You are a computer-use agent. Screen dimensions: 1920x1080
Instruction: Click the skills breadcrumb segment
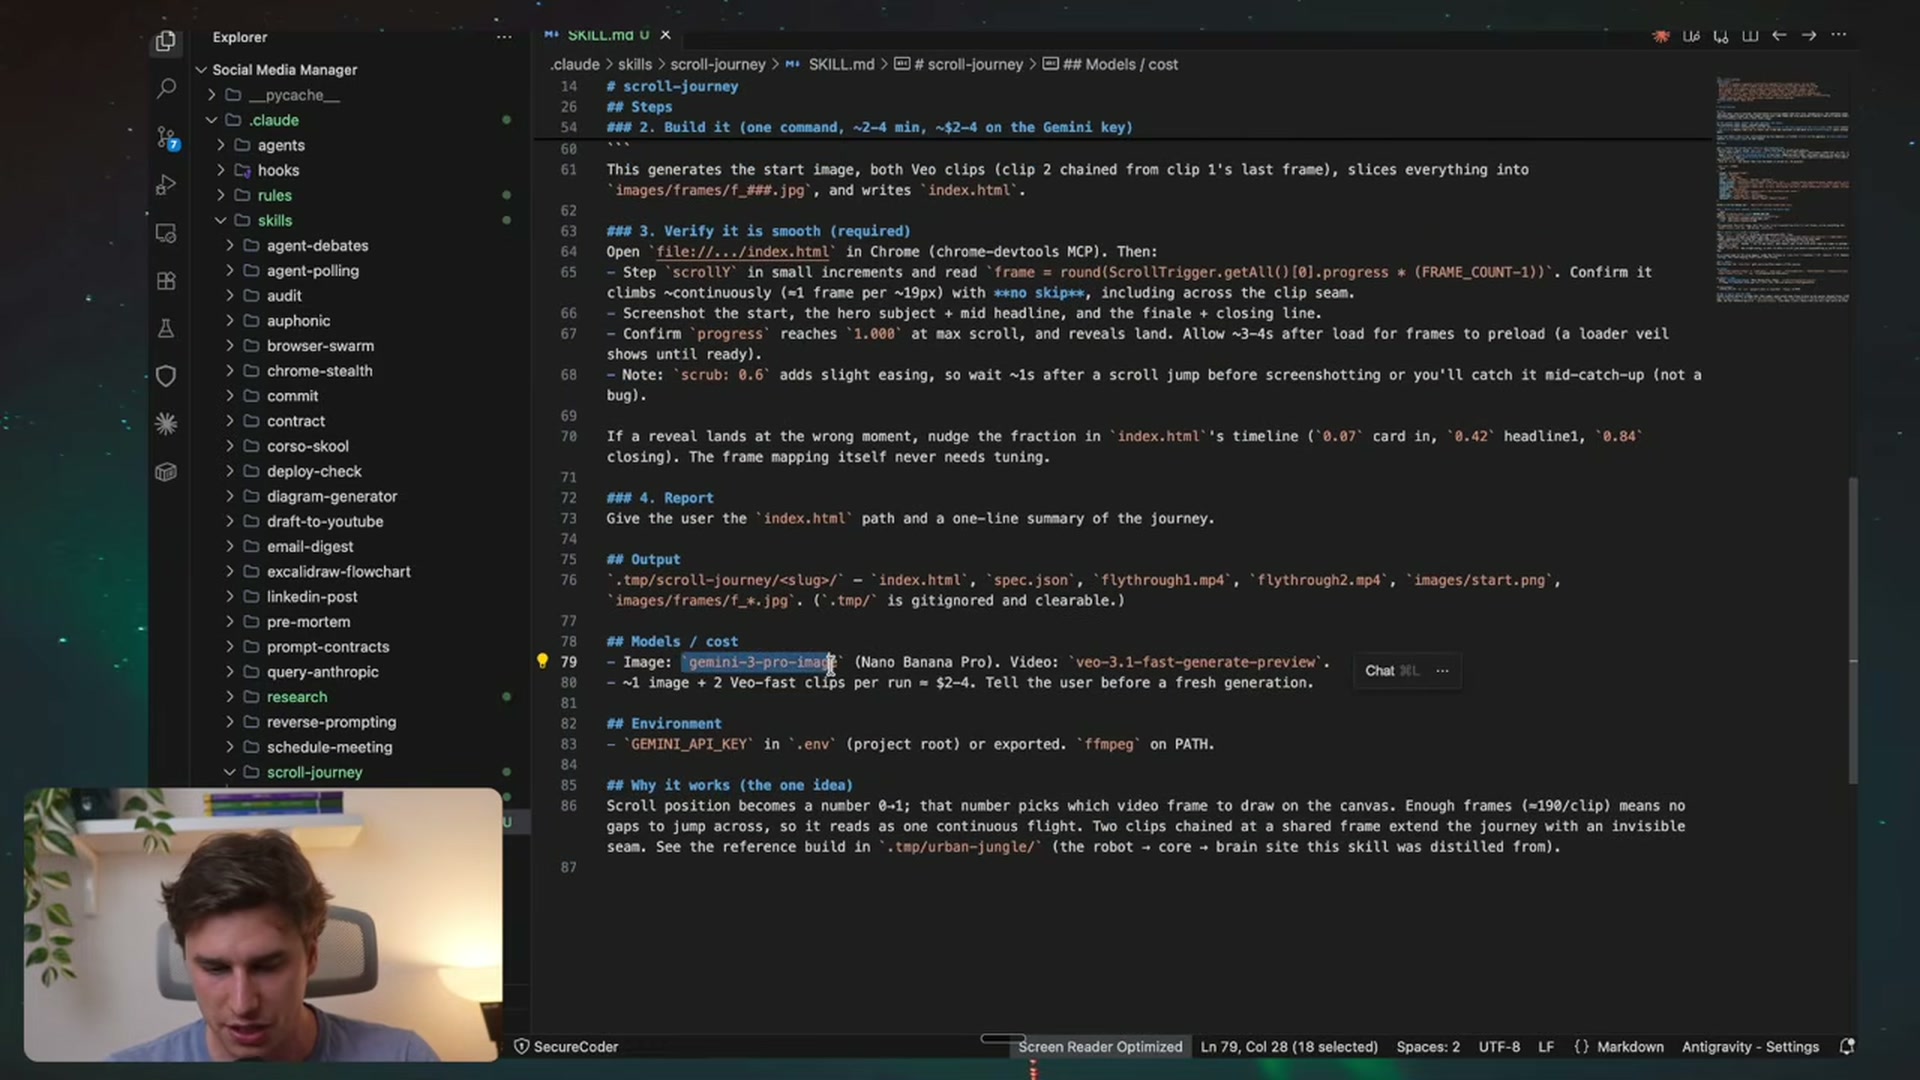635,64
